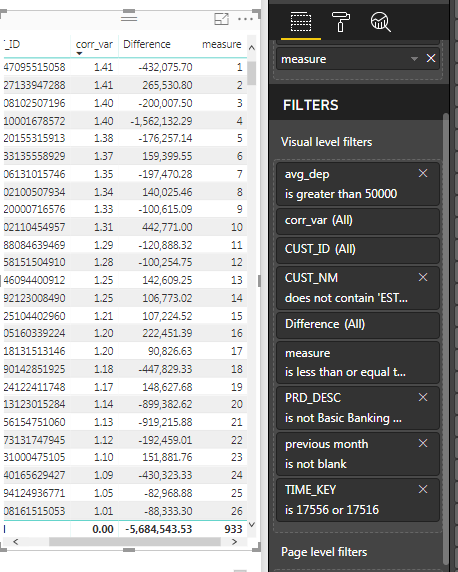Sort table by measure column header

pos(222,45)
